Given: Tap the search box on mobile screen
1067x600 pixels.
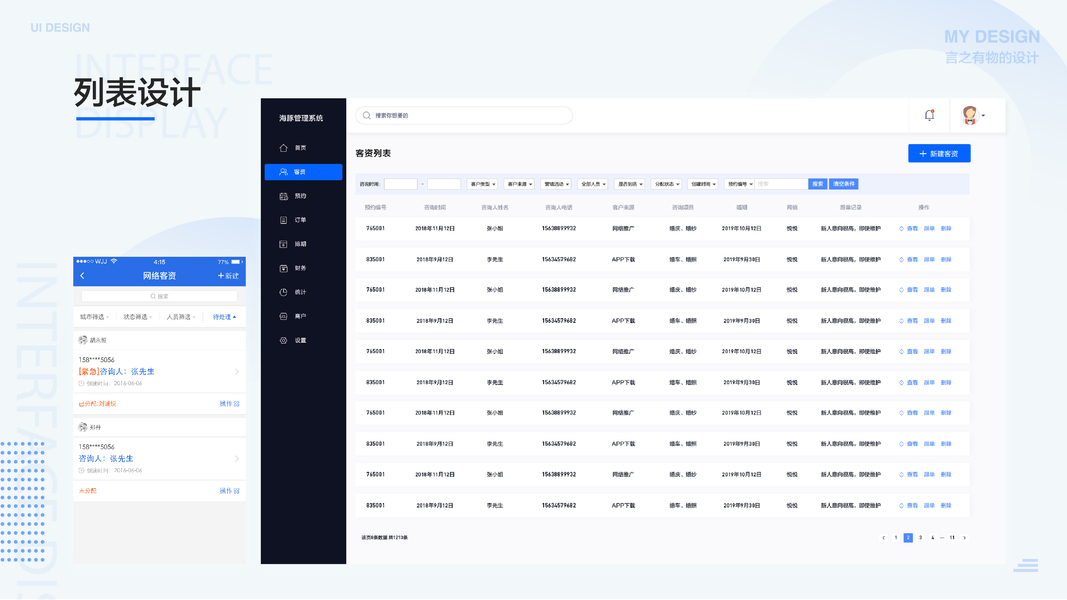Looking at the screenshot, I should click(159, 296).
